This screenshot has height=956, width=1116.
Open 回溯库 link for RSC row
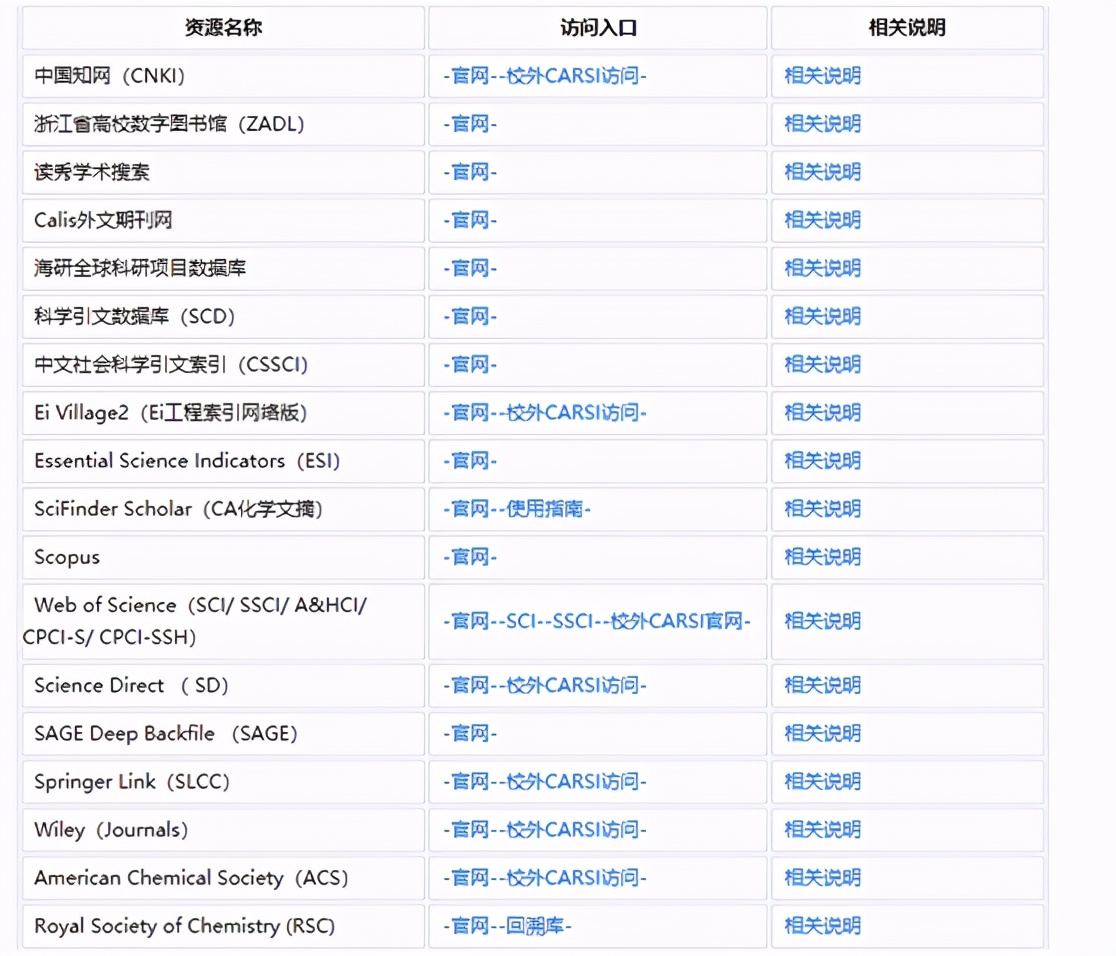click(x=535, y=926)
